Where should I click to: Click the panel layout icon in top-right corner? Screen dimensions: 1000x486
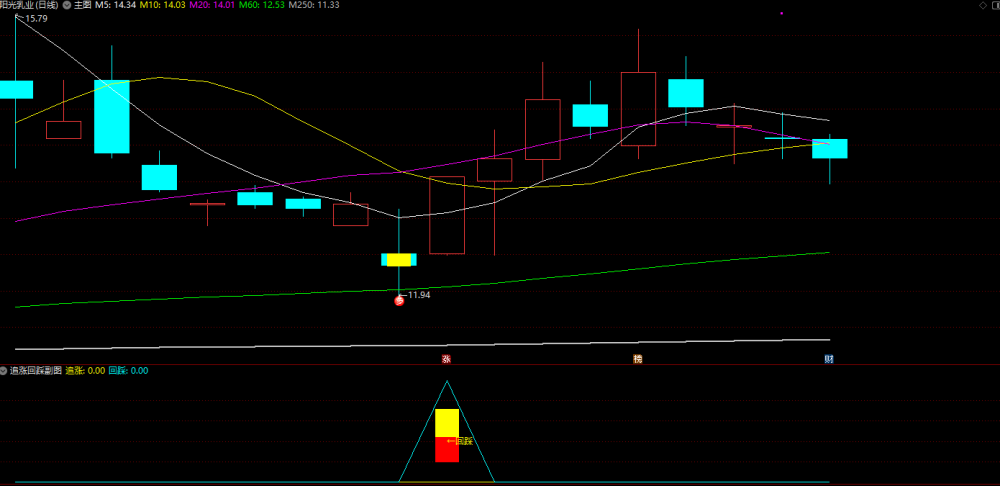point(994,5)
